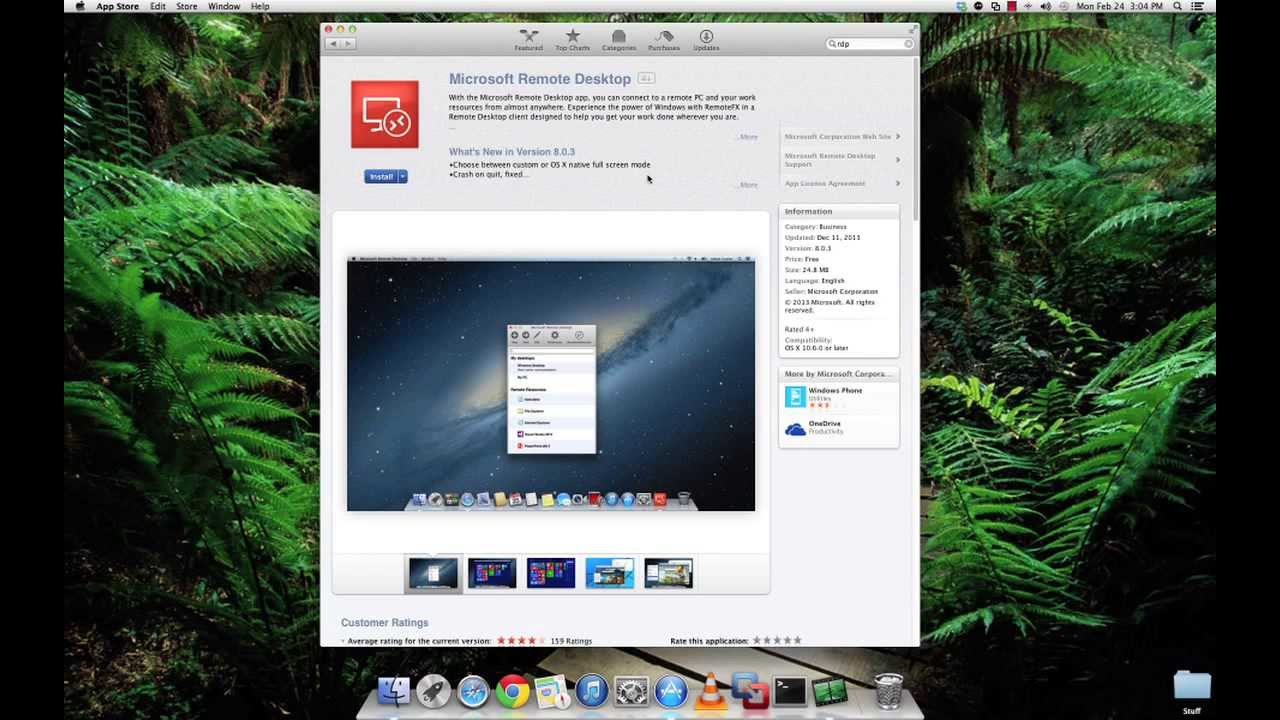Open Launchpad from the Dock

pyautogui.click(x=433, y=691)
